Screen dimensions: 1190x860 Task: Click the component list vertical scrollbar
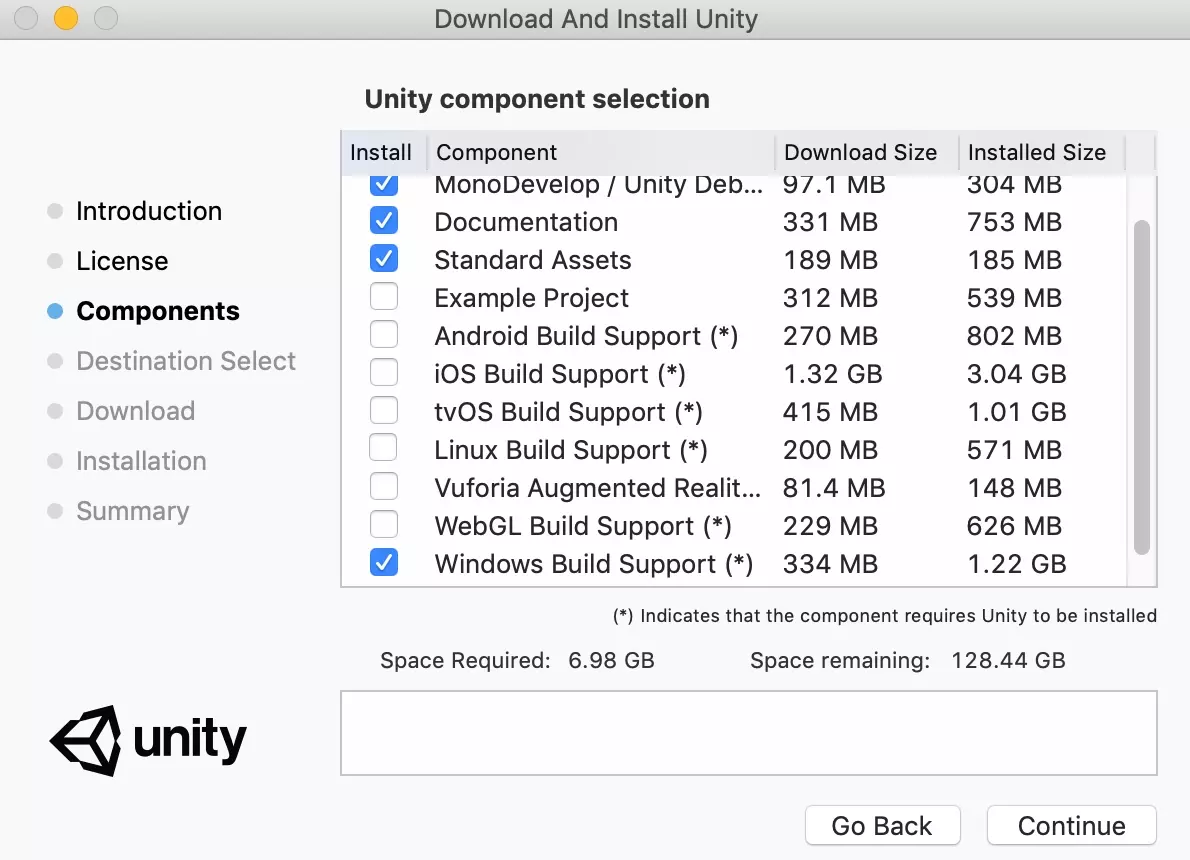(1141, 385)
